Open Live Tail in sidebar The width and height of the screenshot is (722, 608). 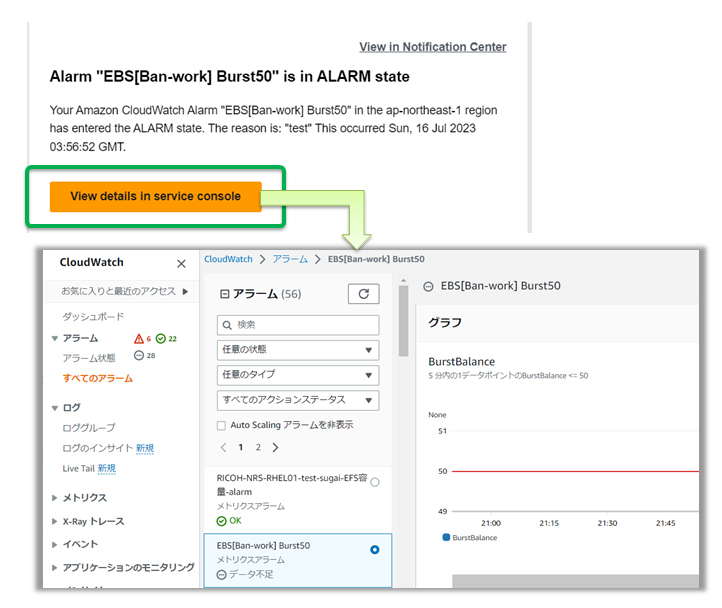pos(78,468)
